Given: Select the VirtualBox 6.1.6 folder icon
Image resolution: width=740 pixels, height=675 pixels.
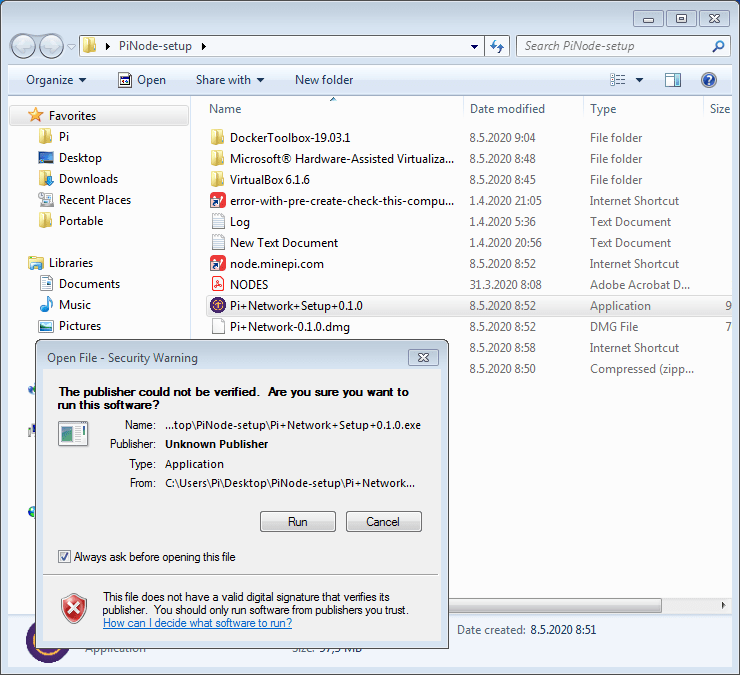Looking at the screenshot, I should pyautogui.click(x=218, y=180).
